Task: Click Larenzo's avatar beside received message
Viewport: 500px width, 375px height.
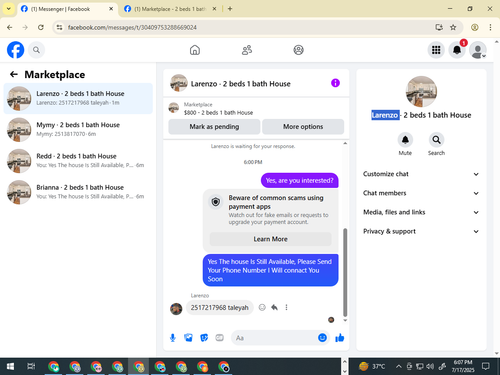Action: pyautogui.click(x=176, y=309)
